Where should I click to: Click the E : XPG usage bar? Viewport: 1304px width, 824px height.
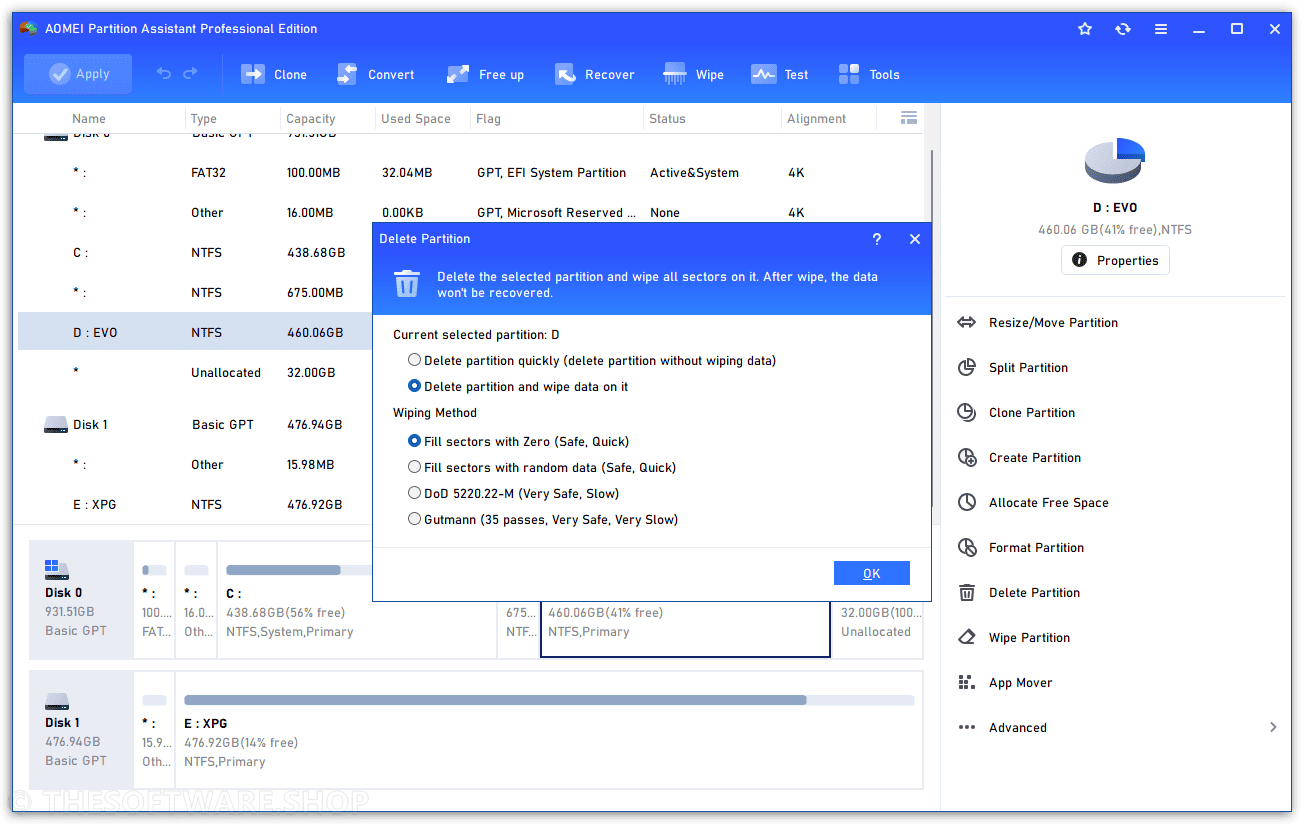tap(549, 700)
